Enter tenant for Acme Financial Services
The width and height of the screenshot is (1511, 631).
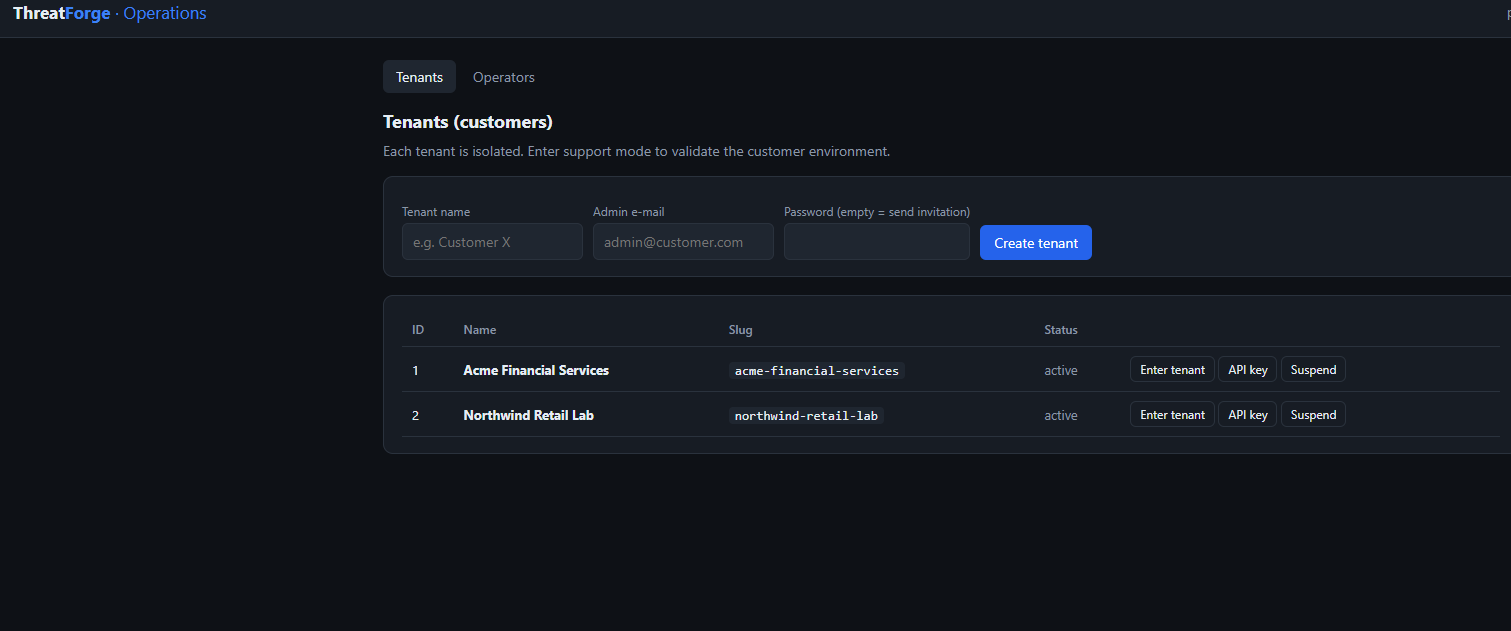click(1172, 370)
